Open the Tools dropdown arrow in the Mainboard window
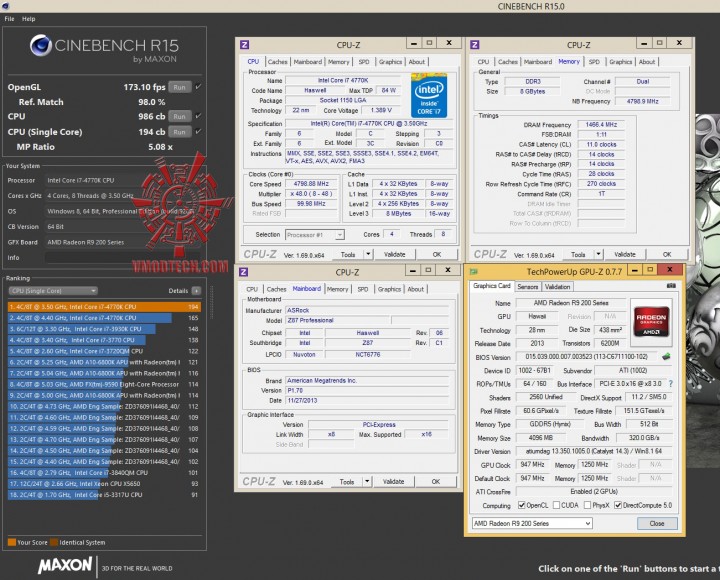 [367, 481]
